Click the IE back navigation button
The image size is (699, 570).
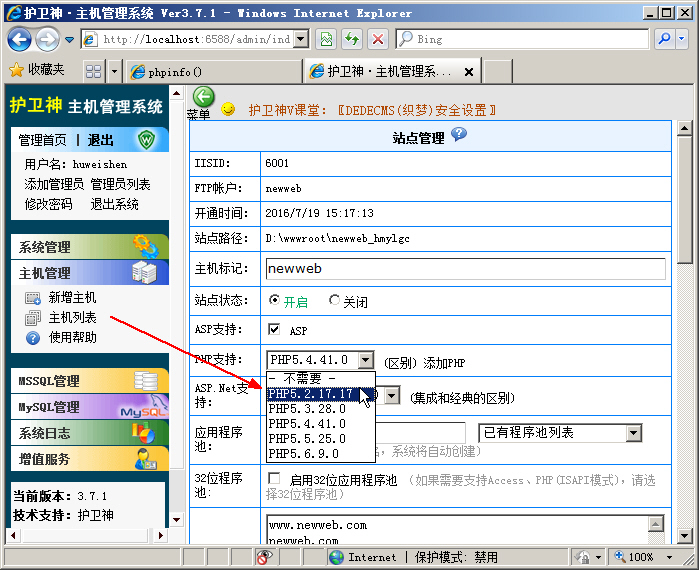[20, 39]
